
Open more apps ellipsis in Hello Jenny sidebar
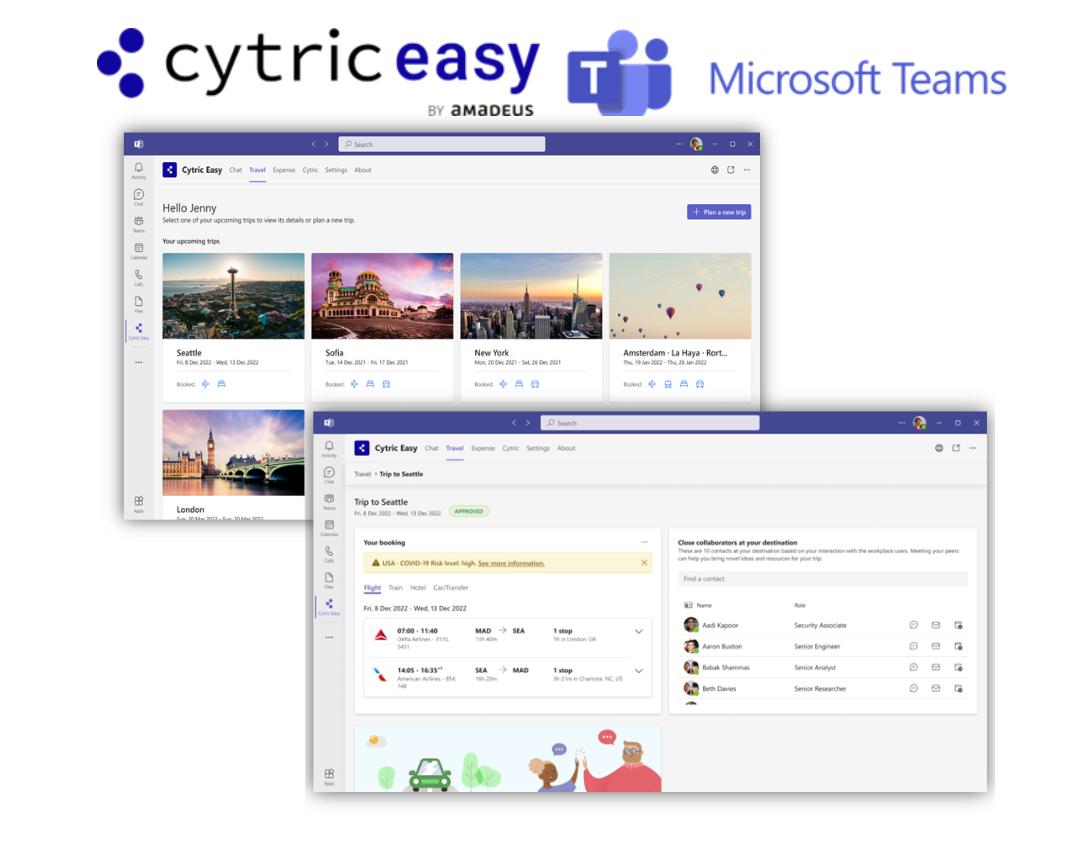pyautogui.click(x=138, y=362)
